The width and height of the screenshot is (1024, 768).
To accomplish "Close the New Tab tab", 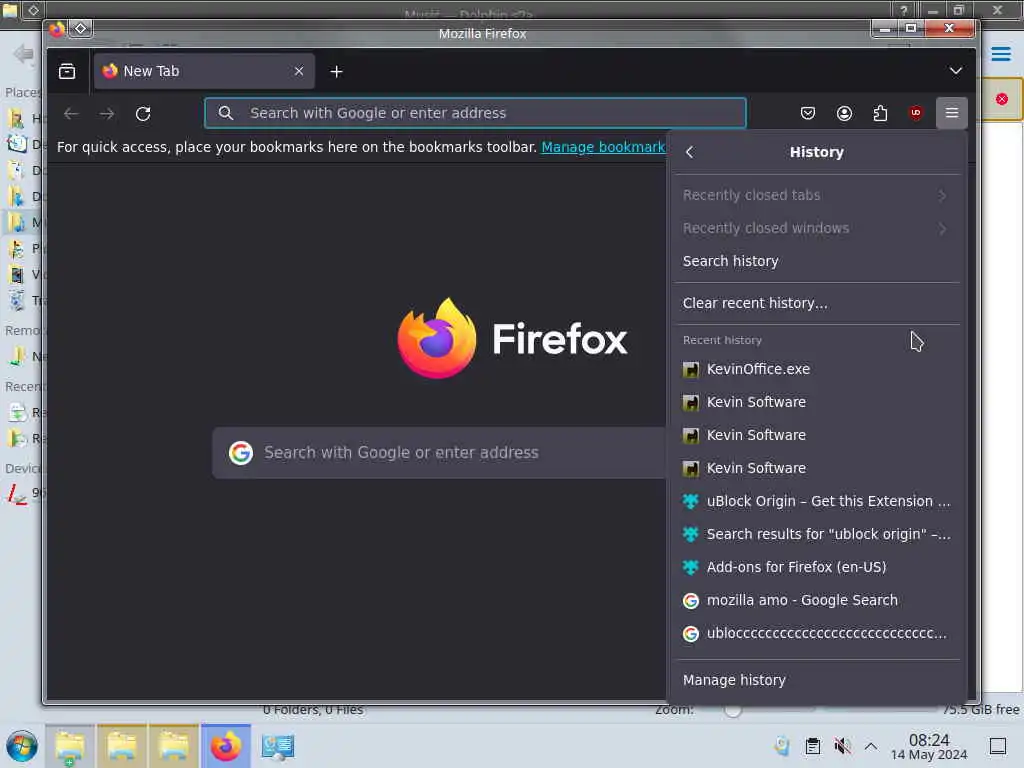I will coord(298,71).
